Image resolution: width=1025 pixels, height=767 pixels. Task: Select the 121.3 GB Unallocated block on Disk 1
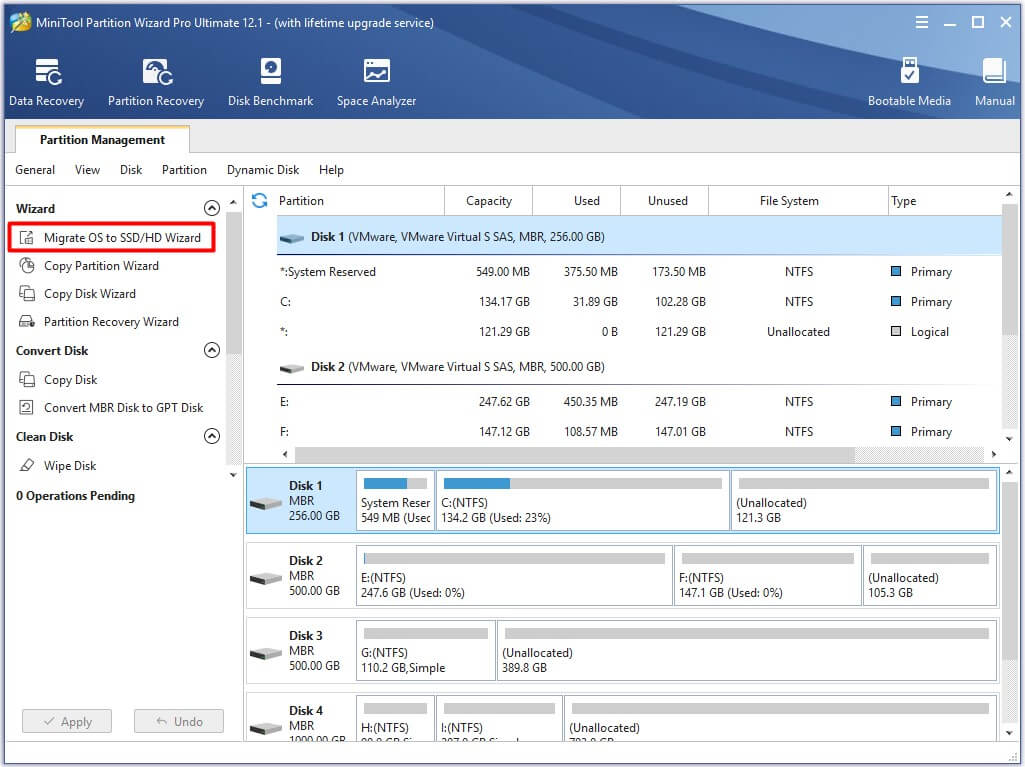pyautogui.click(x=864, y=501)
